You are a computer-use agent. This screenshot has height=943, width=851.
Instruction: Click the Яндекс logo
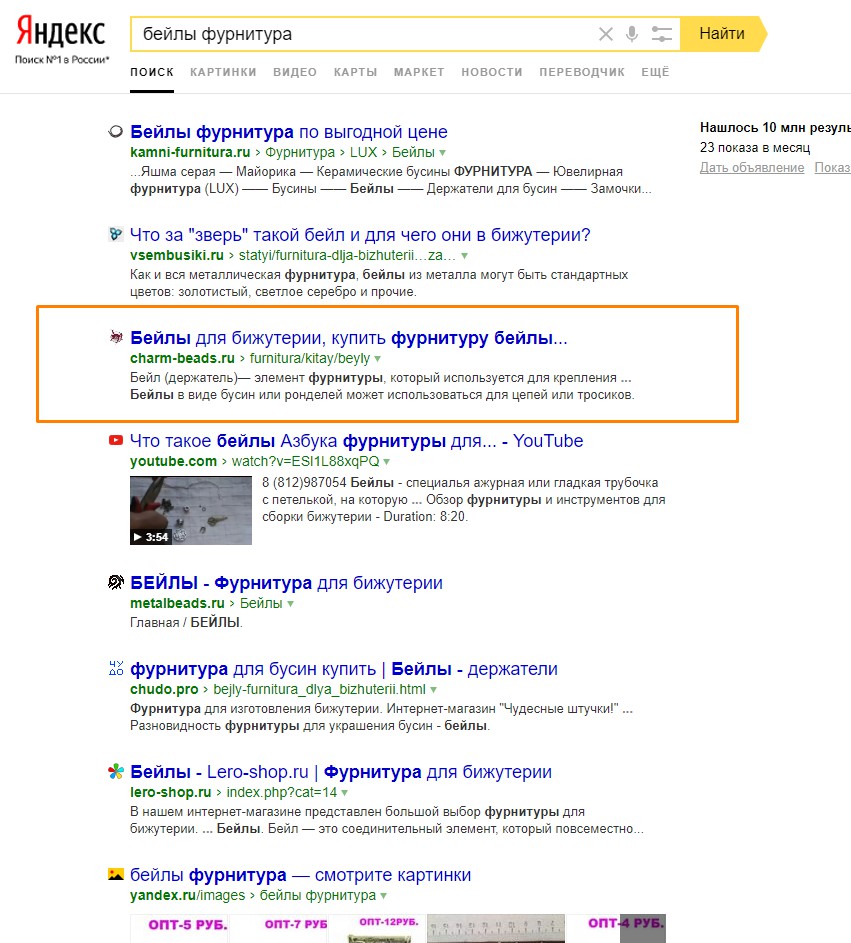[x=61, y=32]
